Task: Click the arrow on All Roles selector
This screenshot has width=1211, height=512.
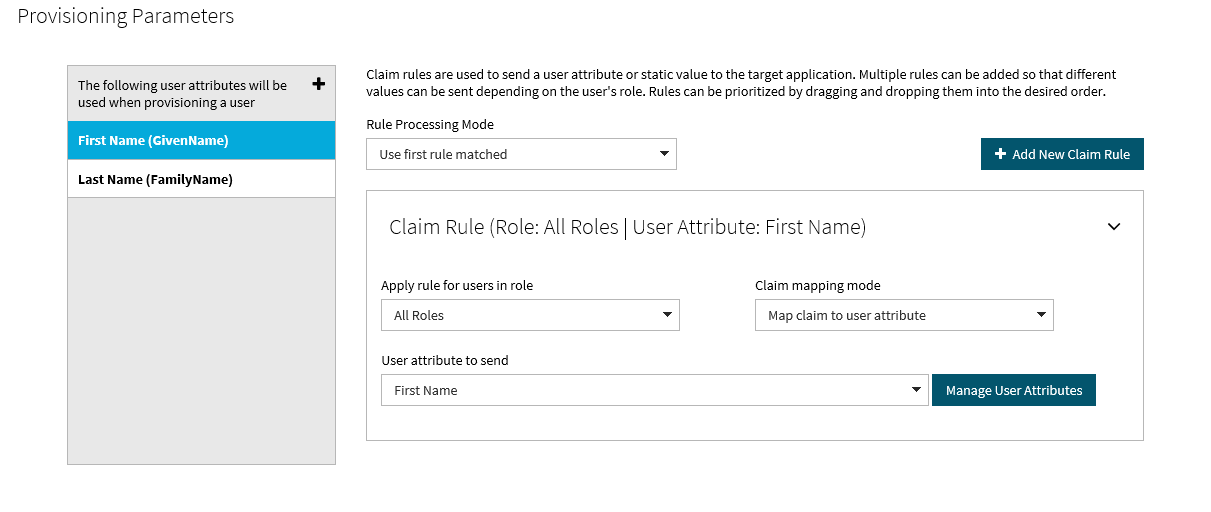Action: (667, 315)
